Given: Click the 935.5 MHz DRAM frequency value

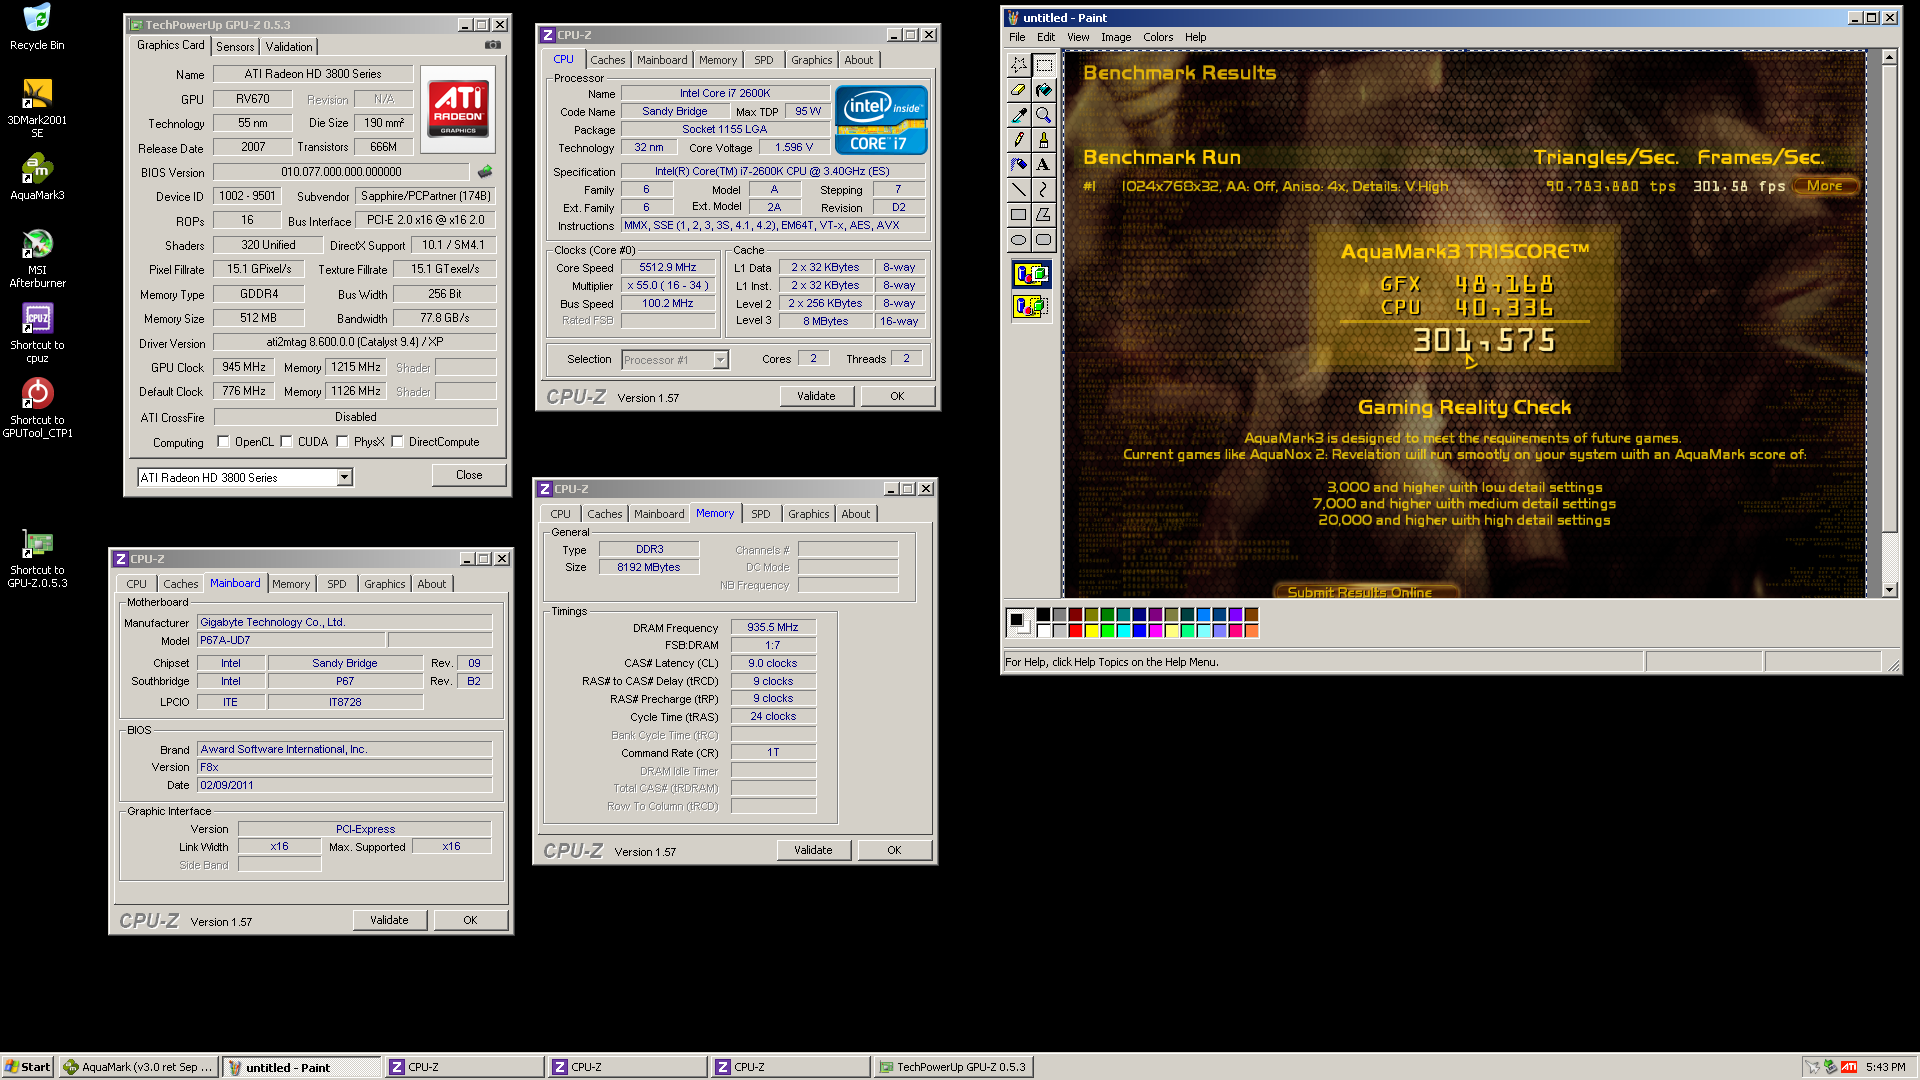Looking at the screenshot, I should (773, 628).
